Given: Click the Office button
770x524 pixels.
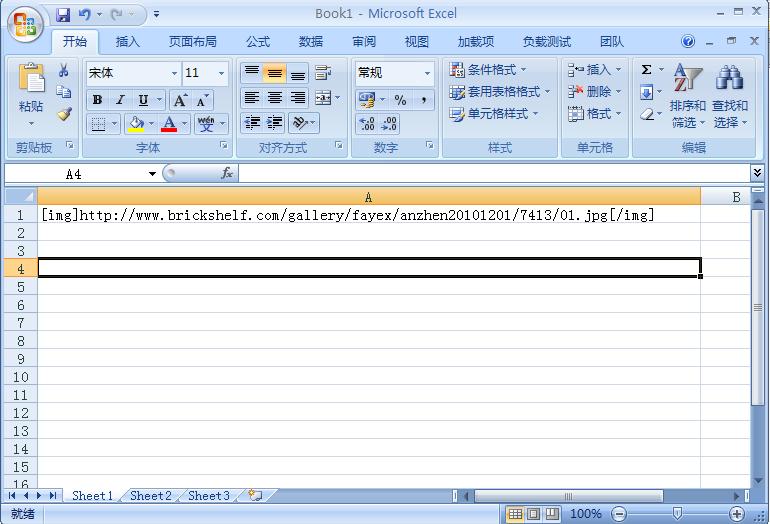Looking at the screenshot, I should pos(25,25).
